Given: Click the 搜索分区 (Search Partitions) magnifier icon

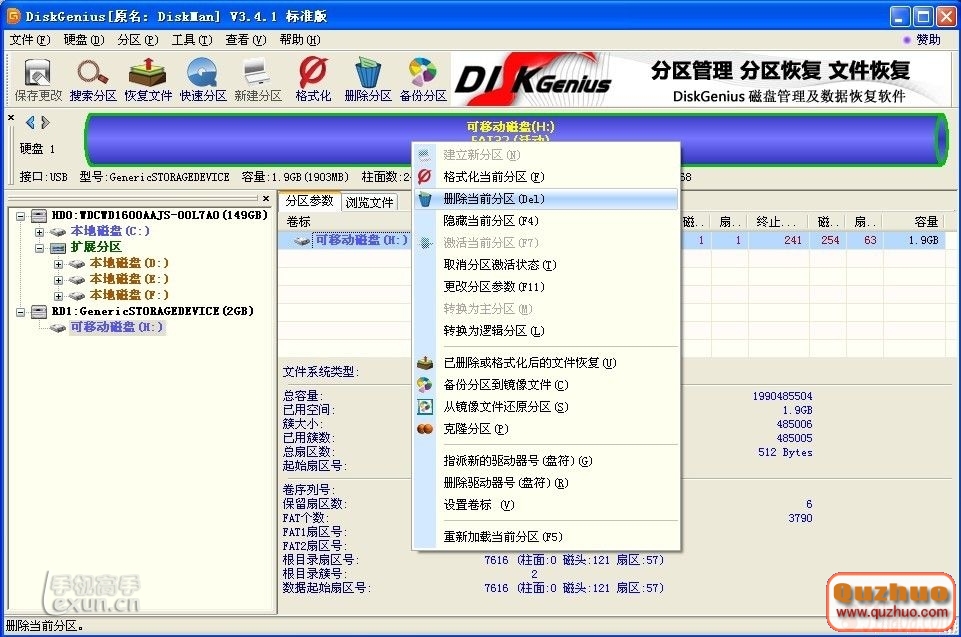Looking at the screenshot, I should [93, 74].
